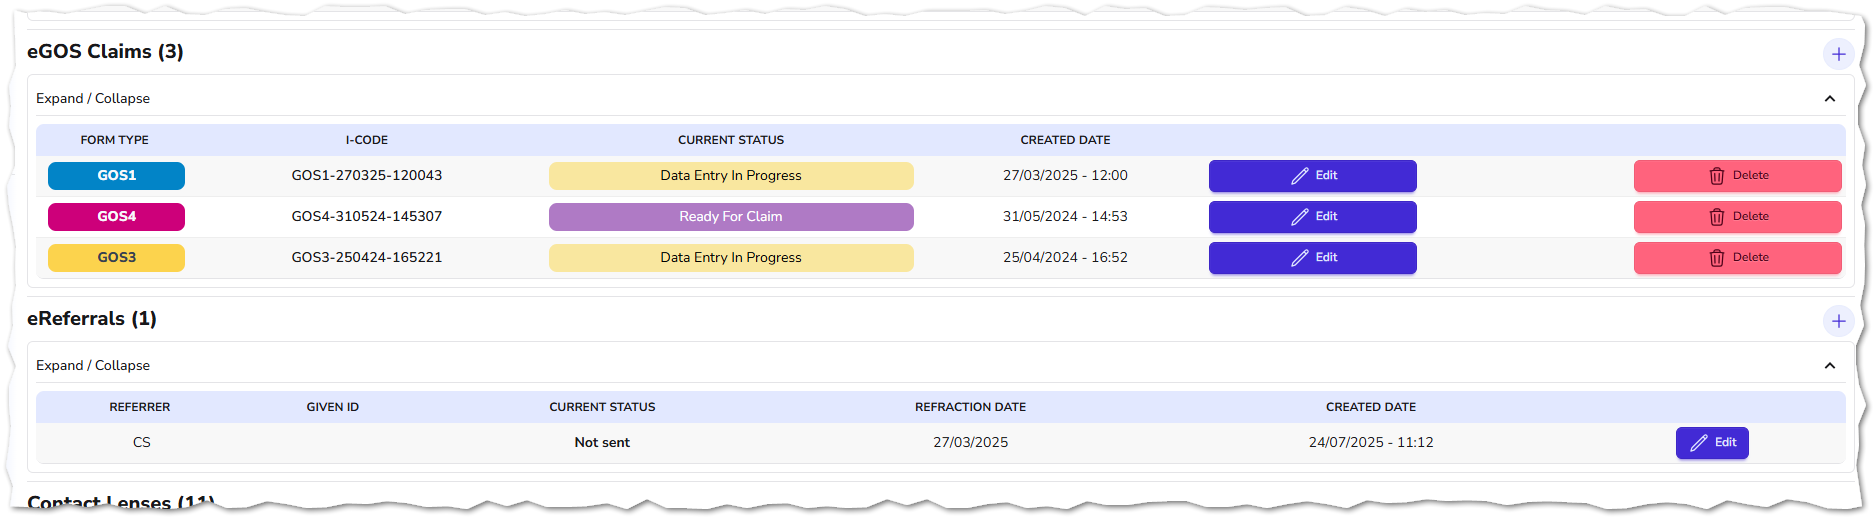Screen dimensions: 1876x519
Task: Click the pencil icon on the GOS1 row
Action: point(1299,176)
